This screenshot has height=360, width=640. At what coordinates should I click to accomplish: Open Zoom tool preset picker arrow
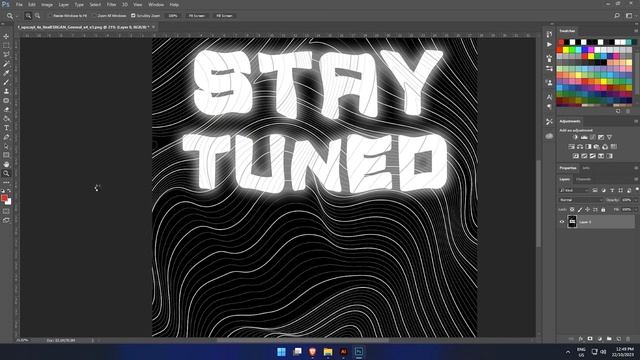pyautogui.click(x=17, y=16)
